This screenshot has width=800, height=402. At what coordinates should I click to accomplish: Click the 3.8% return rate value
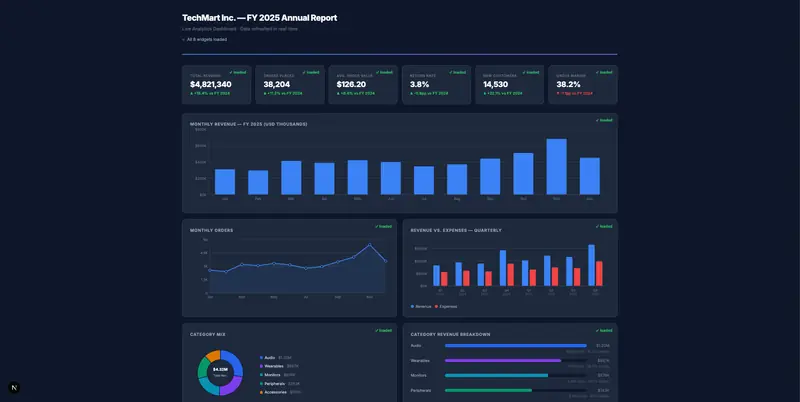[419, 84]
